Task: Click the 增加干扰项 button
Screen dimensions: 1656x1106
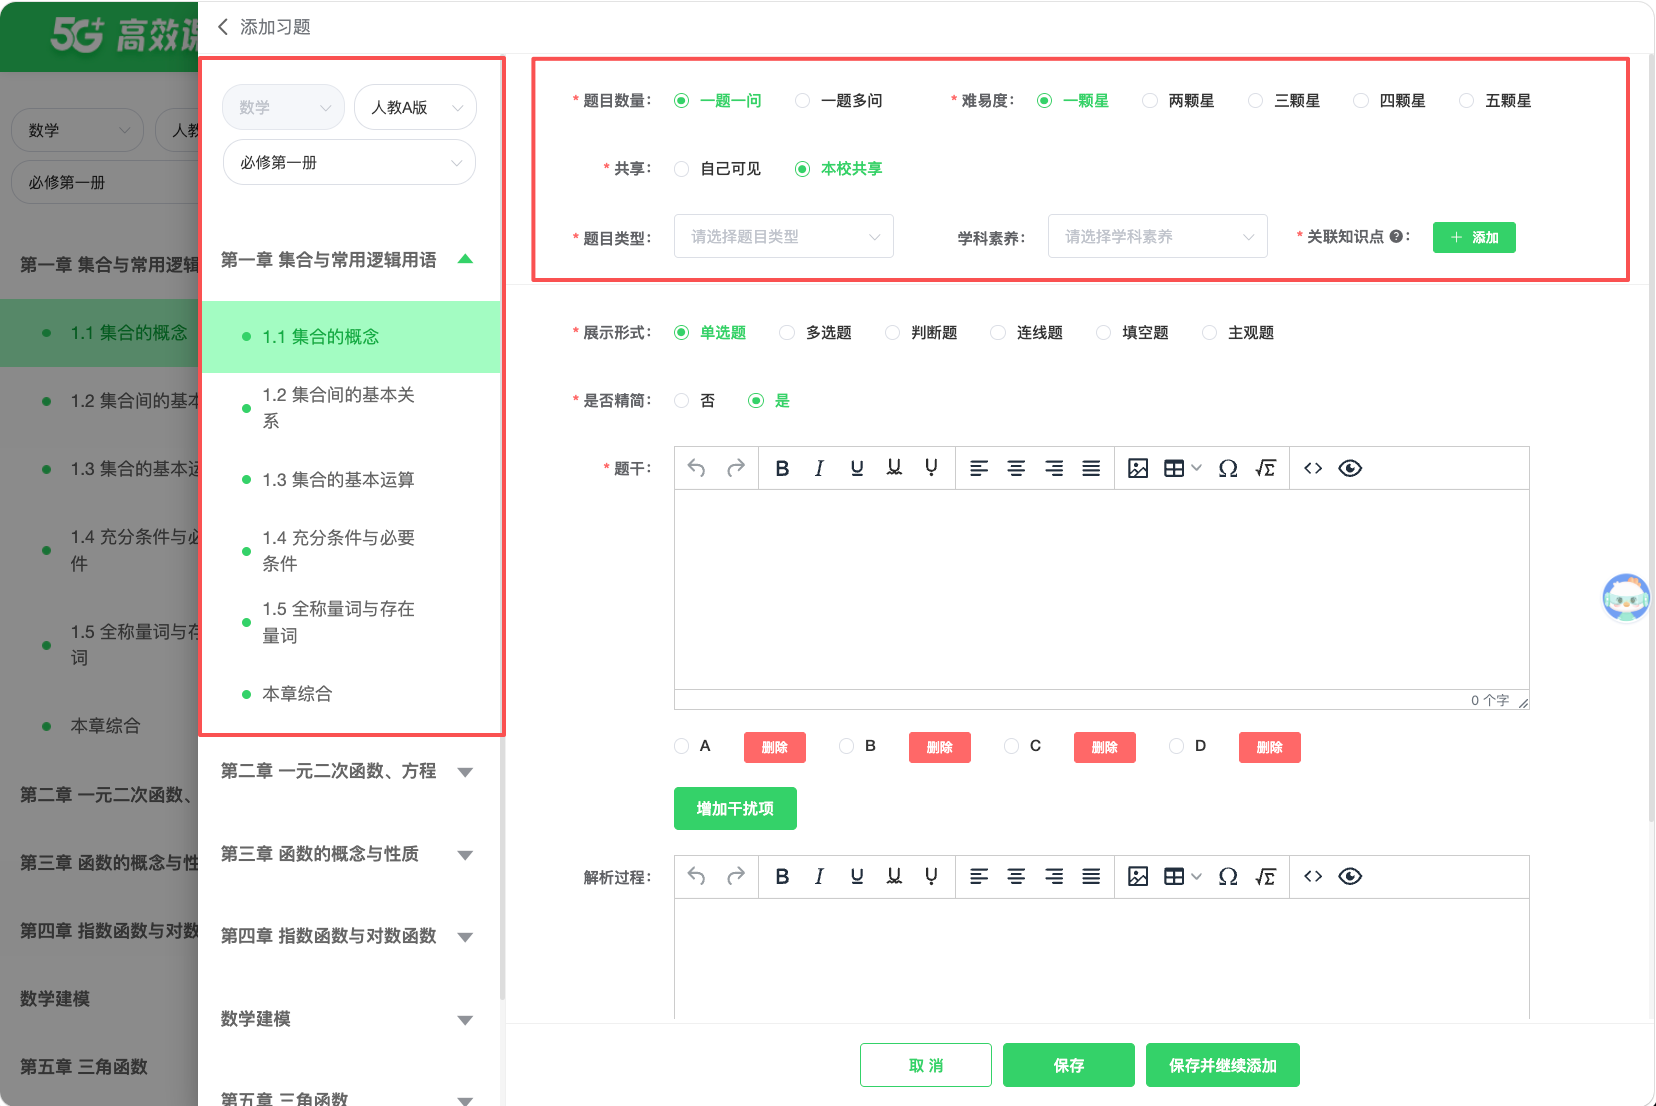Action: [735, 808]
